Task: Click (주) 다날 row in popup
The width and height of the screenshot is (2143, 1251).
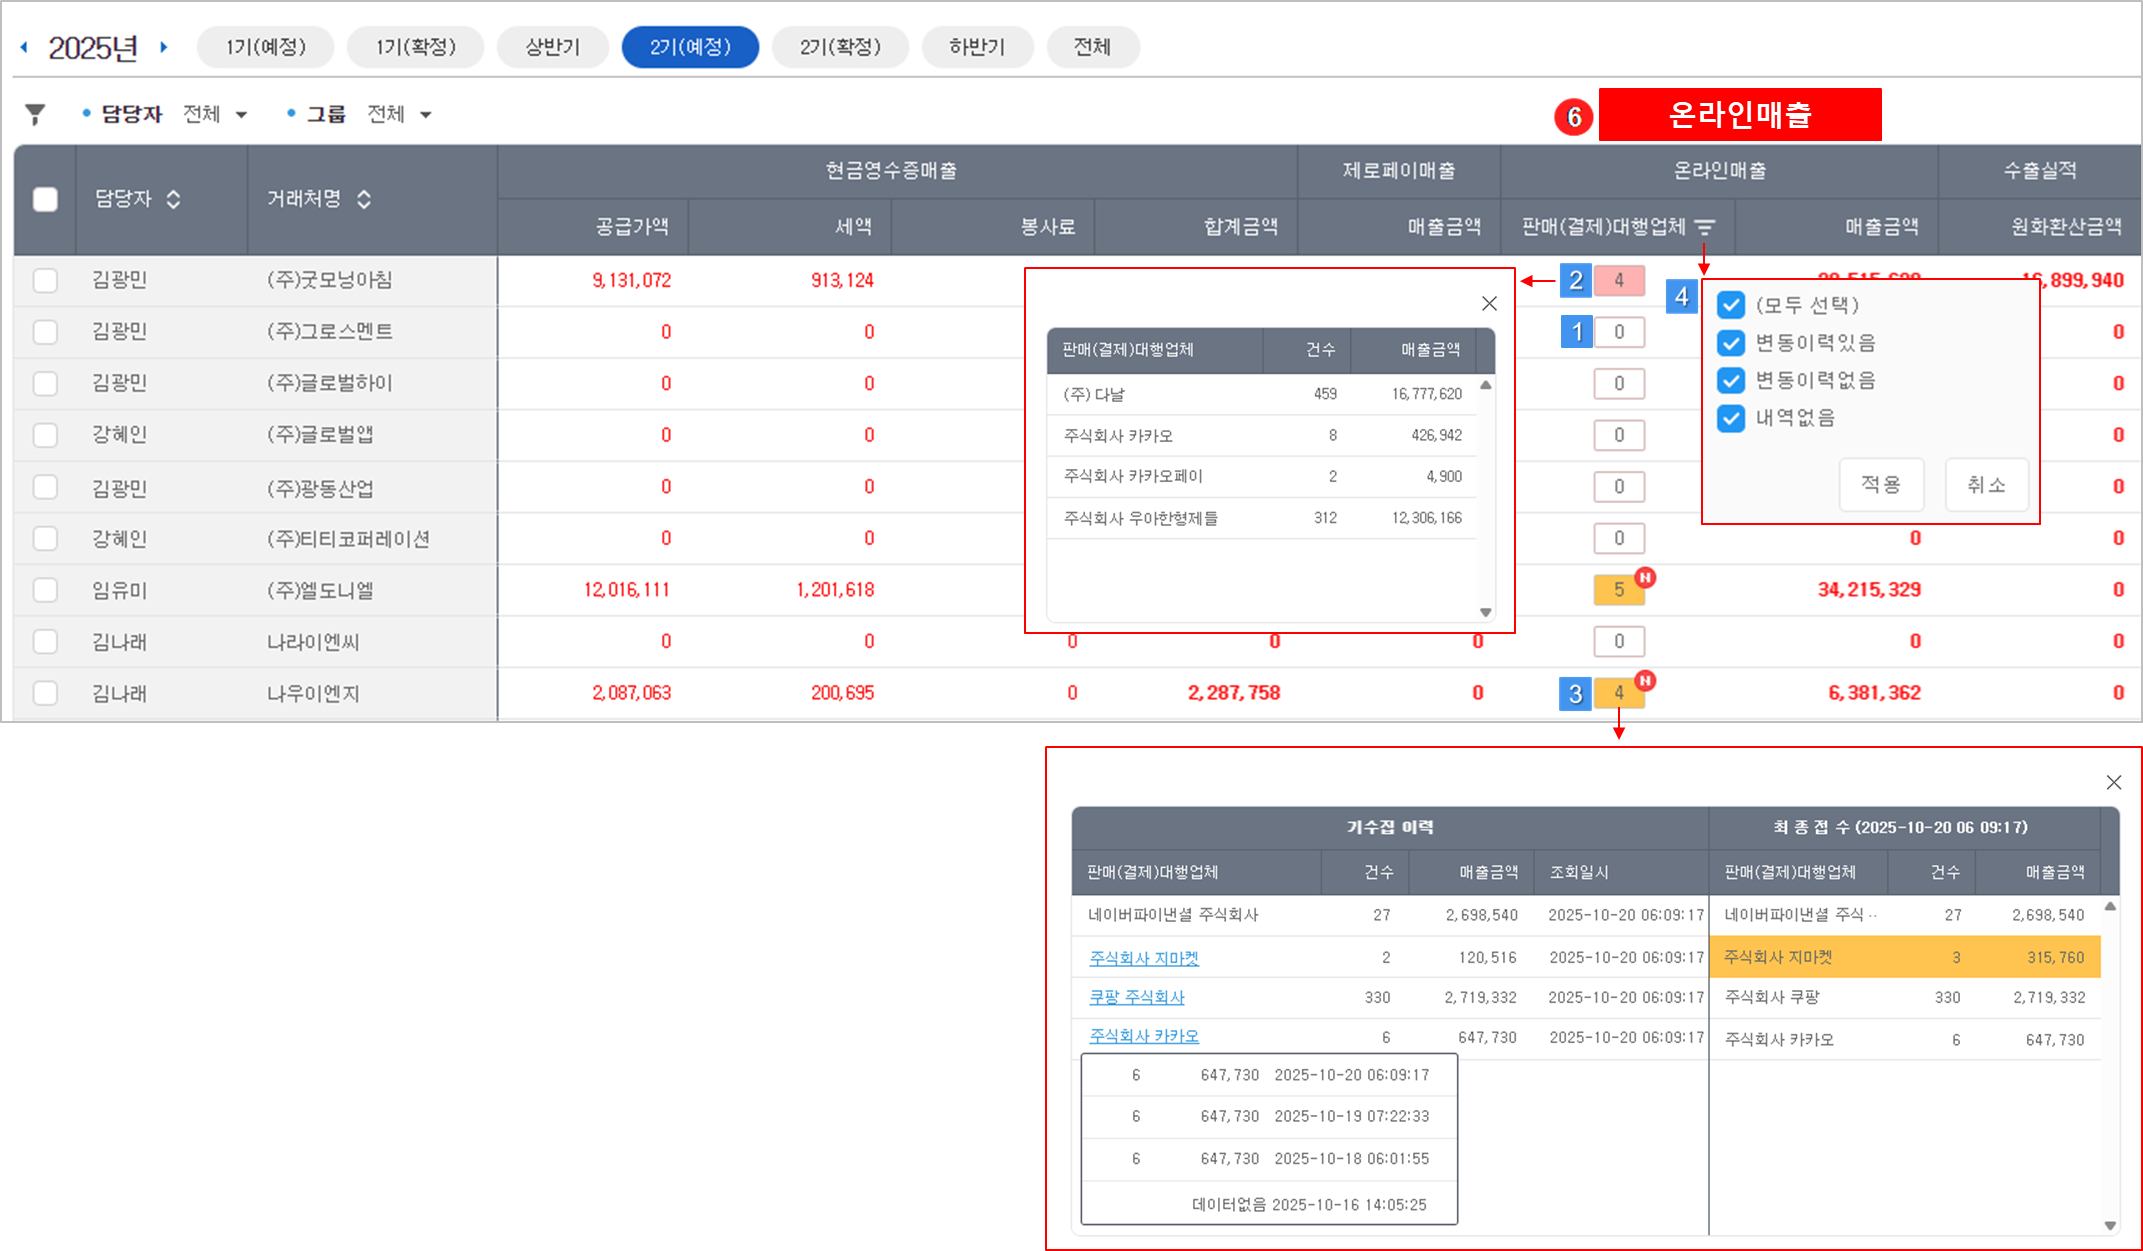Action: [x=1262, y=394]
